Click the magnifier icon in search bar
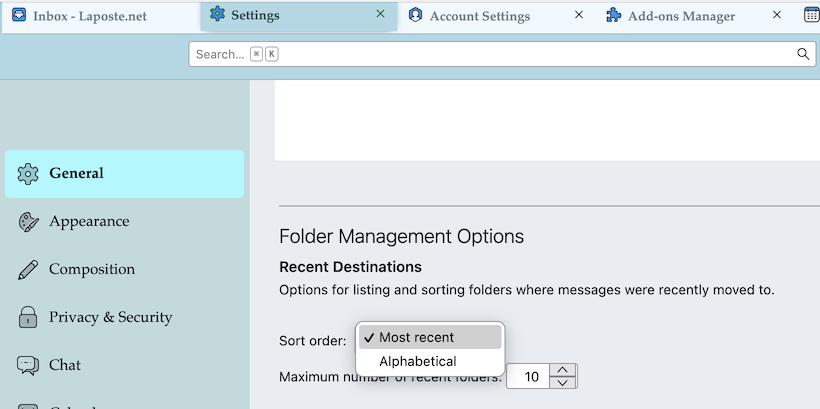The image size is (820, 409). point(803,54)
